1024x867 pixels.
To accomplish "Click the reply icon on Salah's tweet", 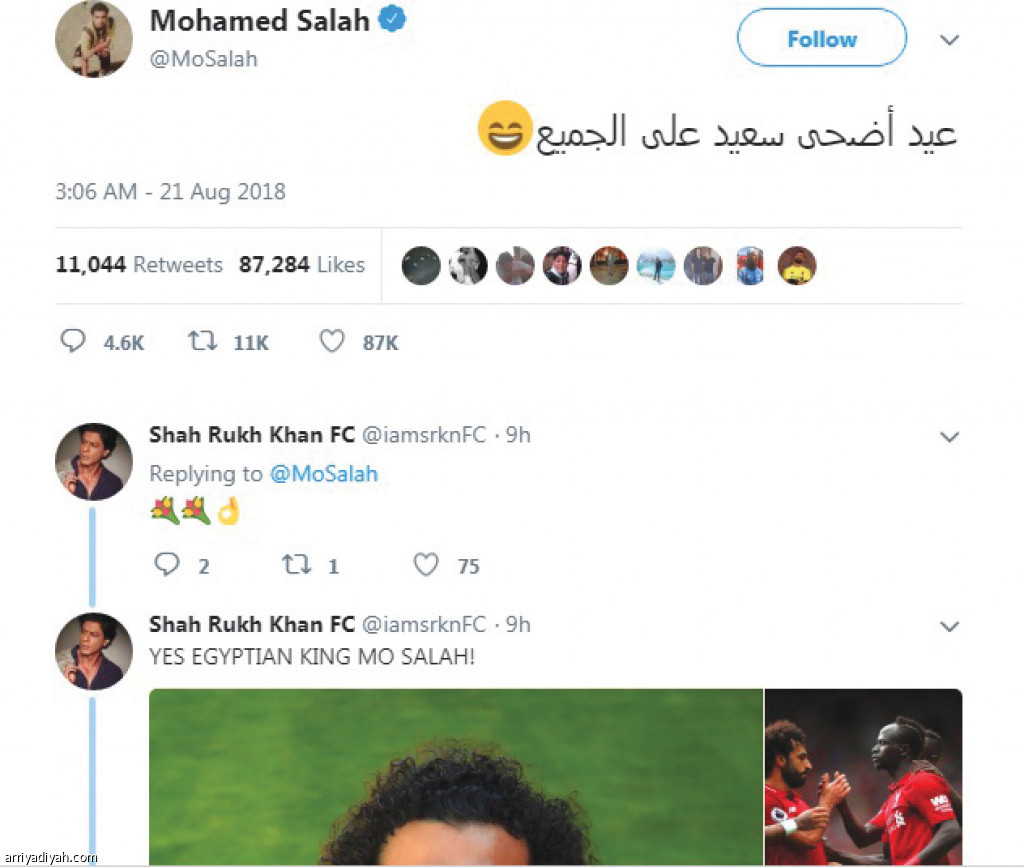I will (72, 341).
